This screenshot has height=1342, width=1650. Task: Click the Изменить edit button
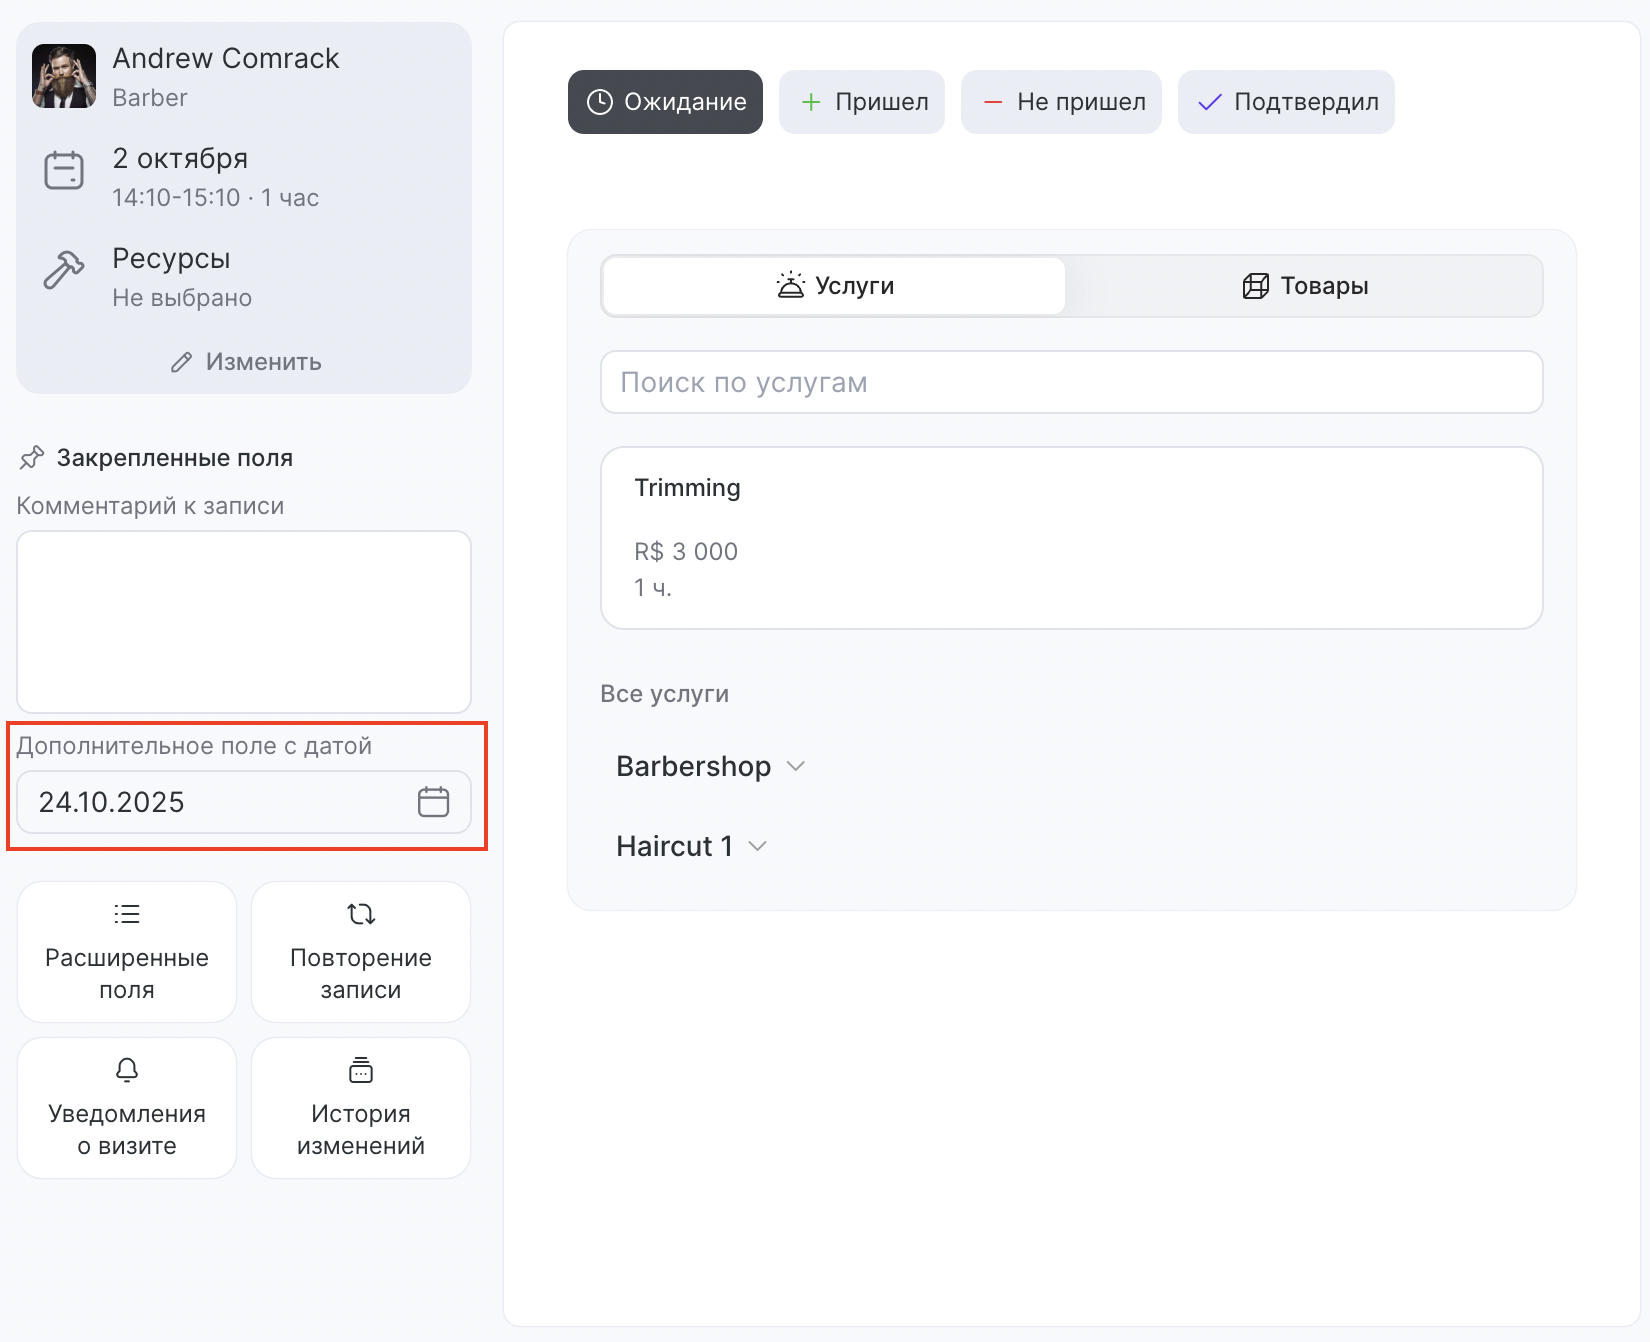coord(245,362)
